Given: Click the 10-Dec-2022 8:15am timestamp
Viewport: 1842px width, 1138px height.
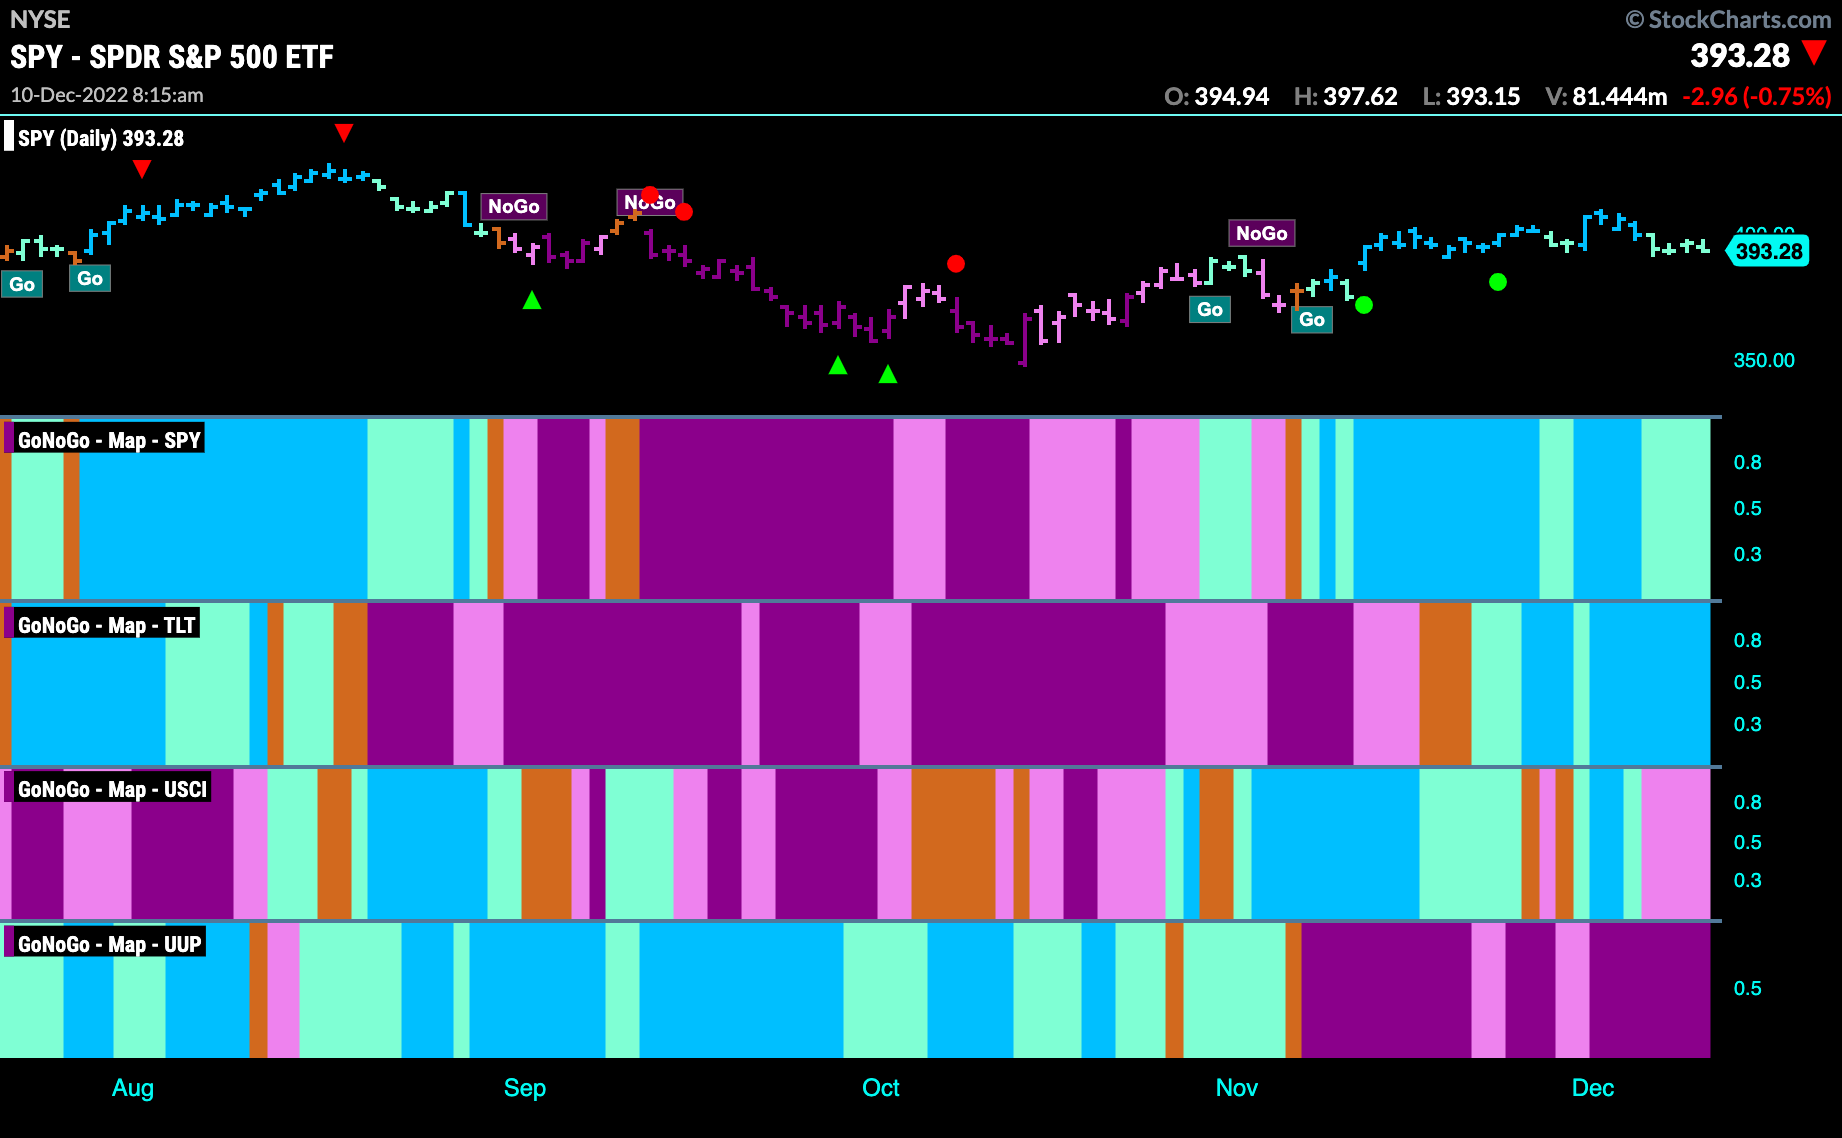Looking at the screenshot, I should (x=107, y=96).
